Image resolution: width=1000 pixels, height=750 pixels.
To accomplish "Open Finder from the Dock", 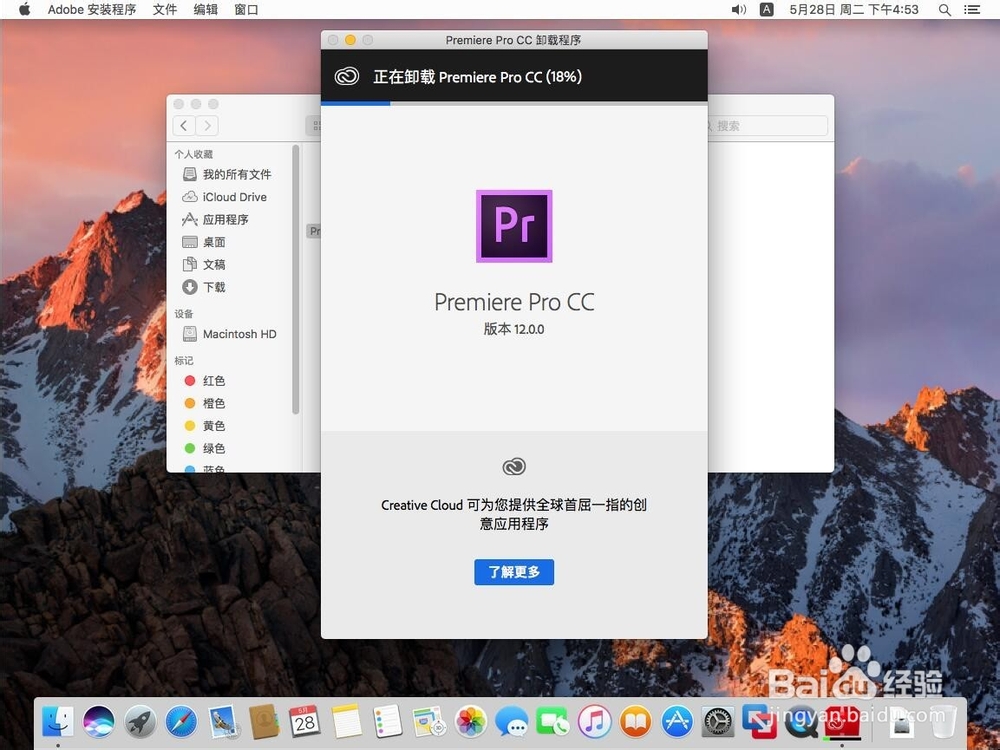I will [57, 722].
